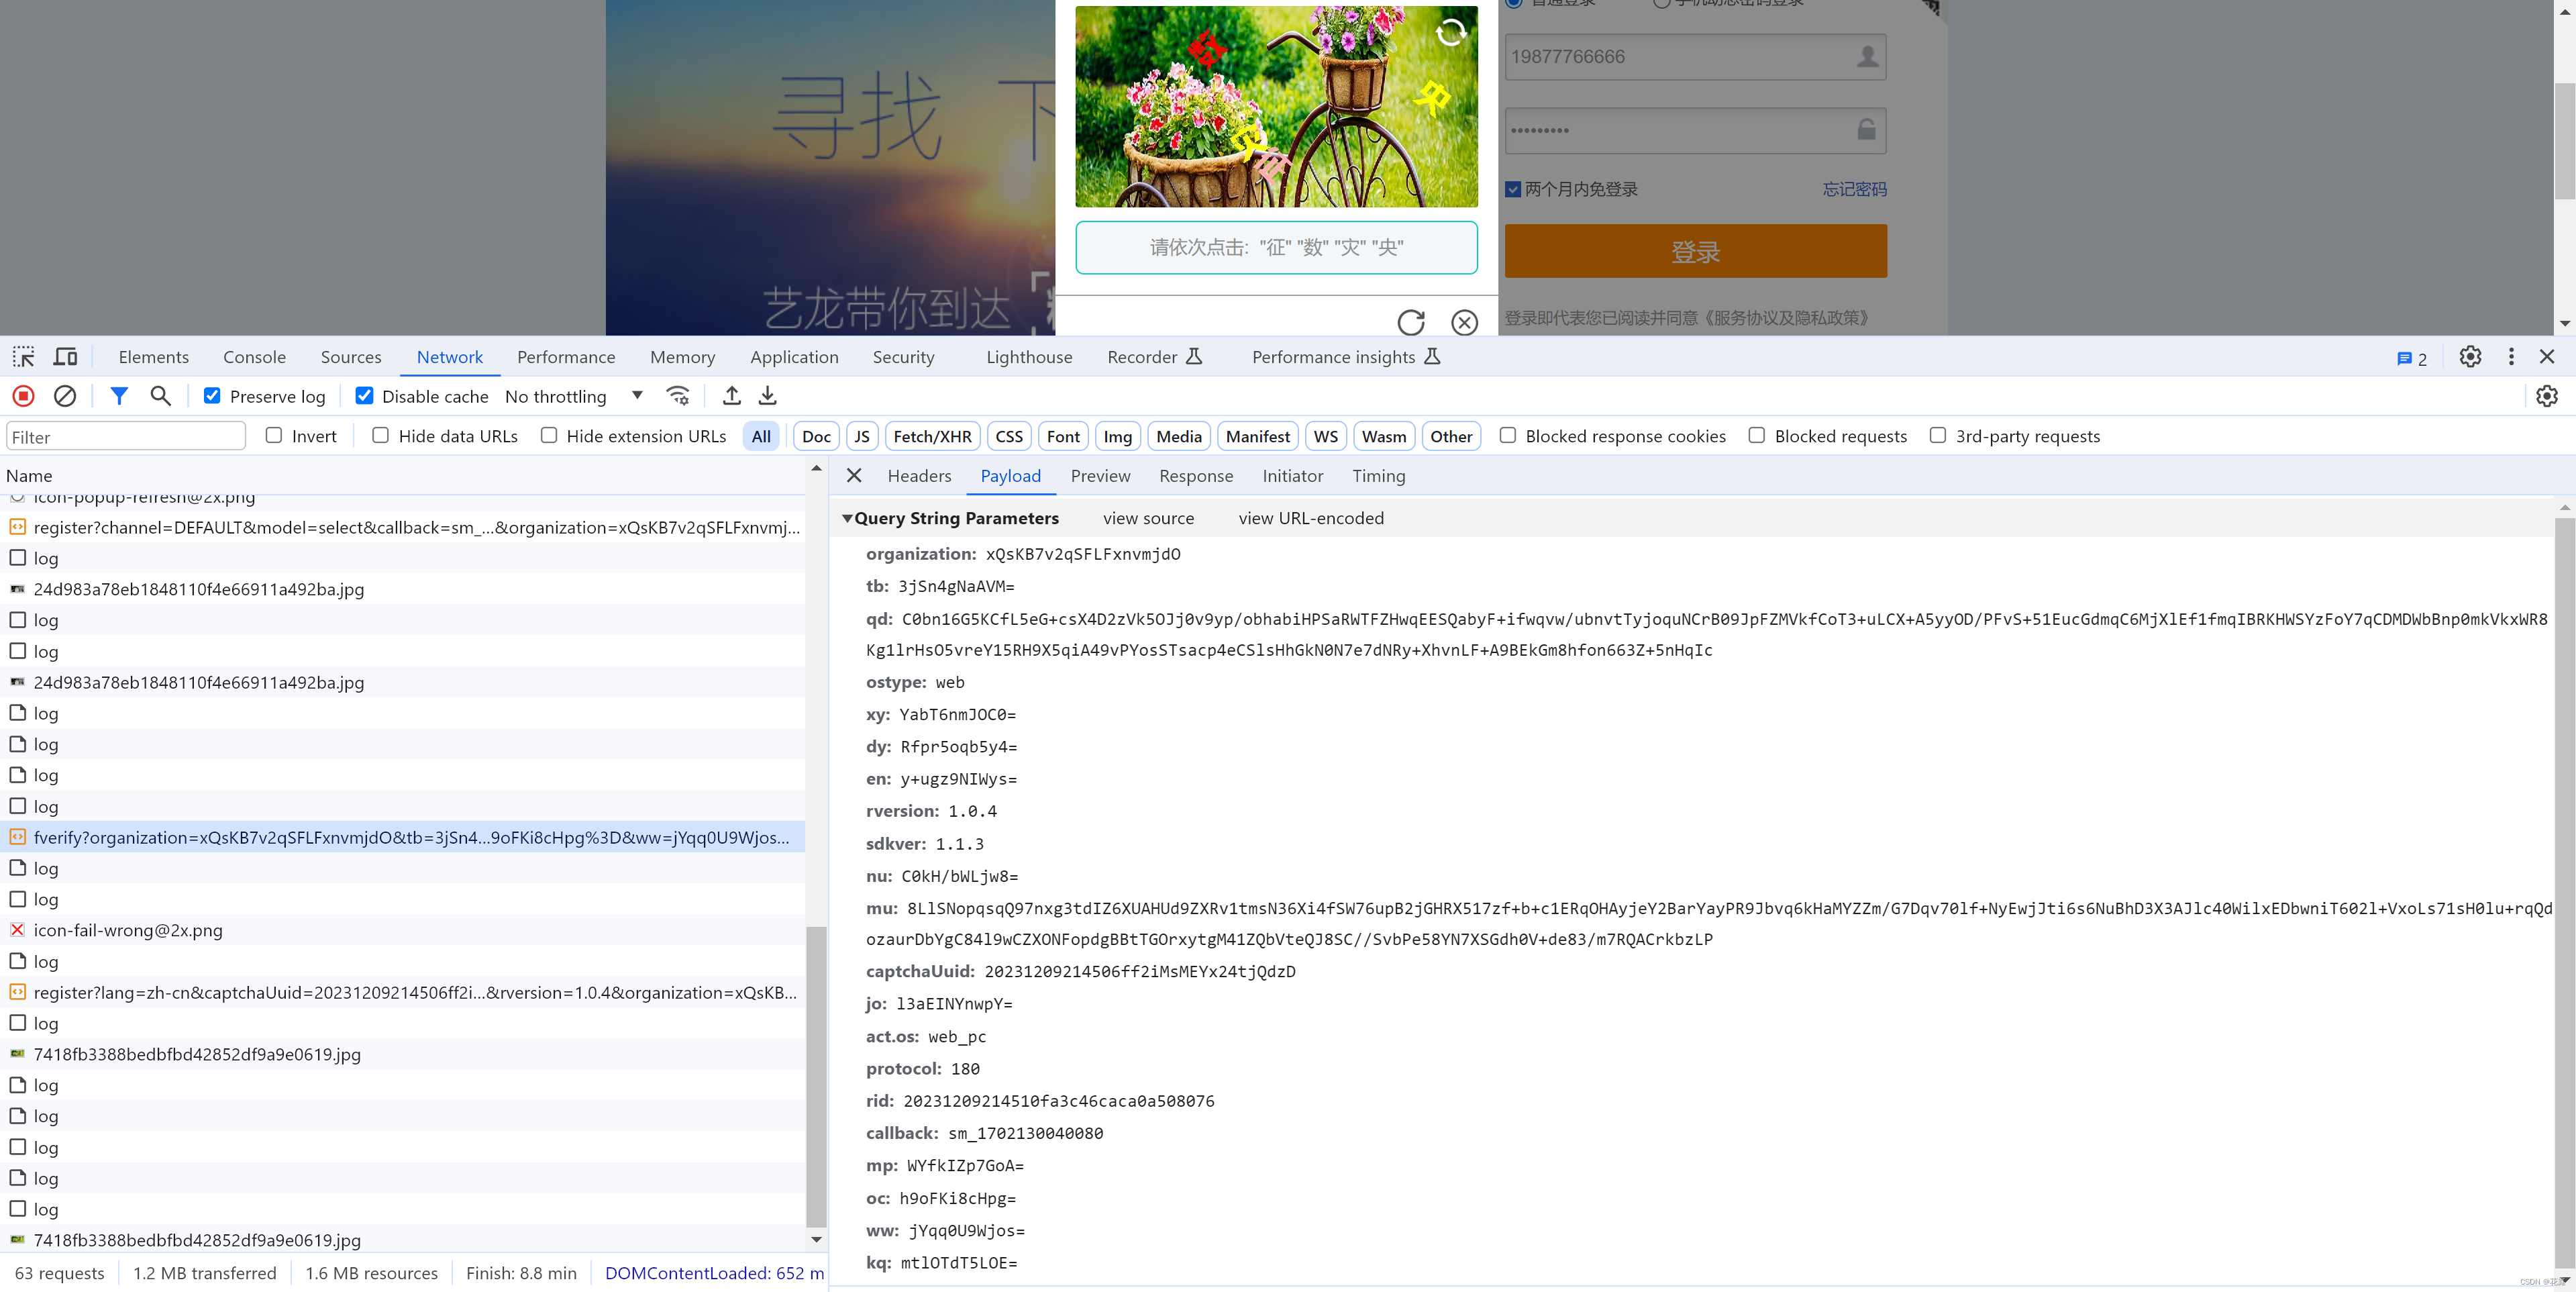Screen dimensions: 2576x1292
Task: Close the captcha popup
Action: [1465, 322]
